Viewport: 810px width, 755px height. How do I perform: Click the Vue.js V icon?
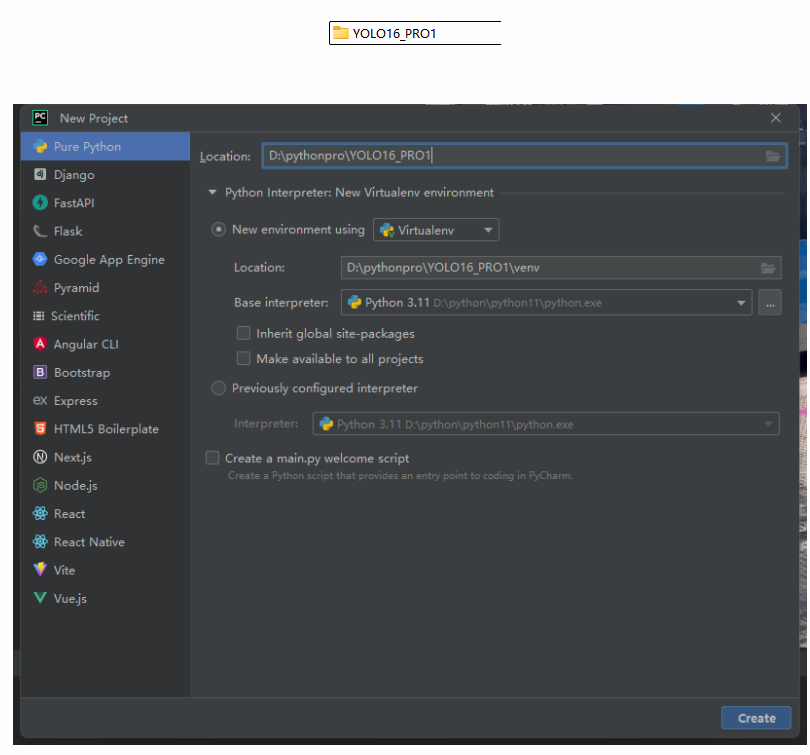pyautogui.click(x=40, y=598)
